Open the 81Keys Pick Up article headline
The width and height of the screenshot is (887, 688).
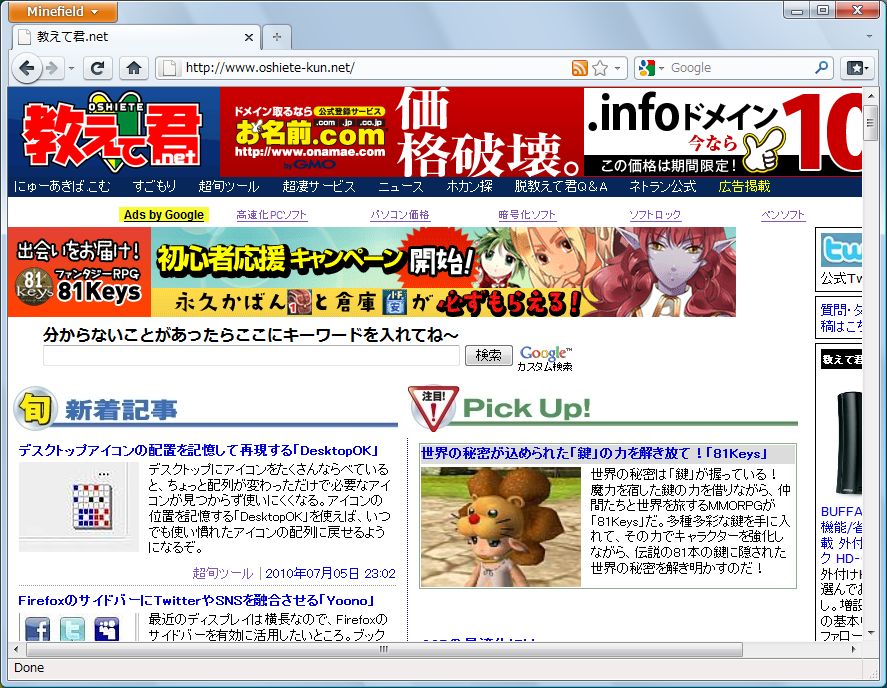pyautogui.click(x=594, y=453)
